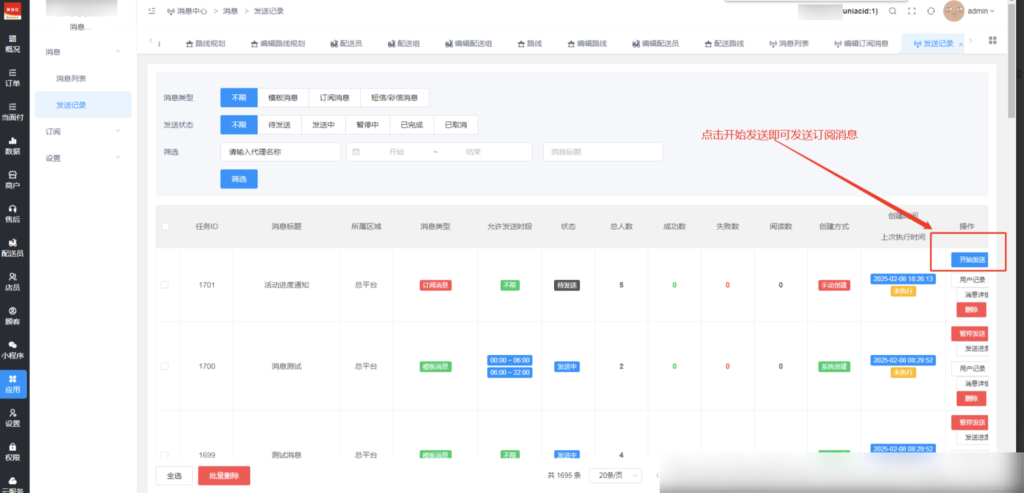1024x493 pixels.
Task: Switch to the 路线规划 tab
Action: click(206, 44)
